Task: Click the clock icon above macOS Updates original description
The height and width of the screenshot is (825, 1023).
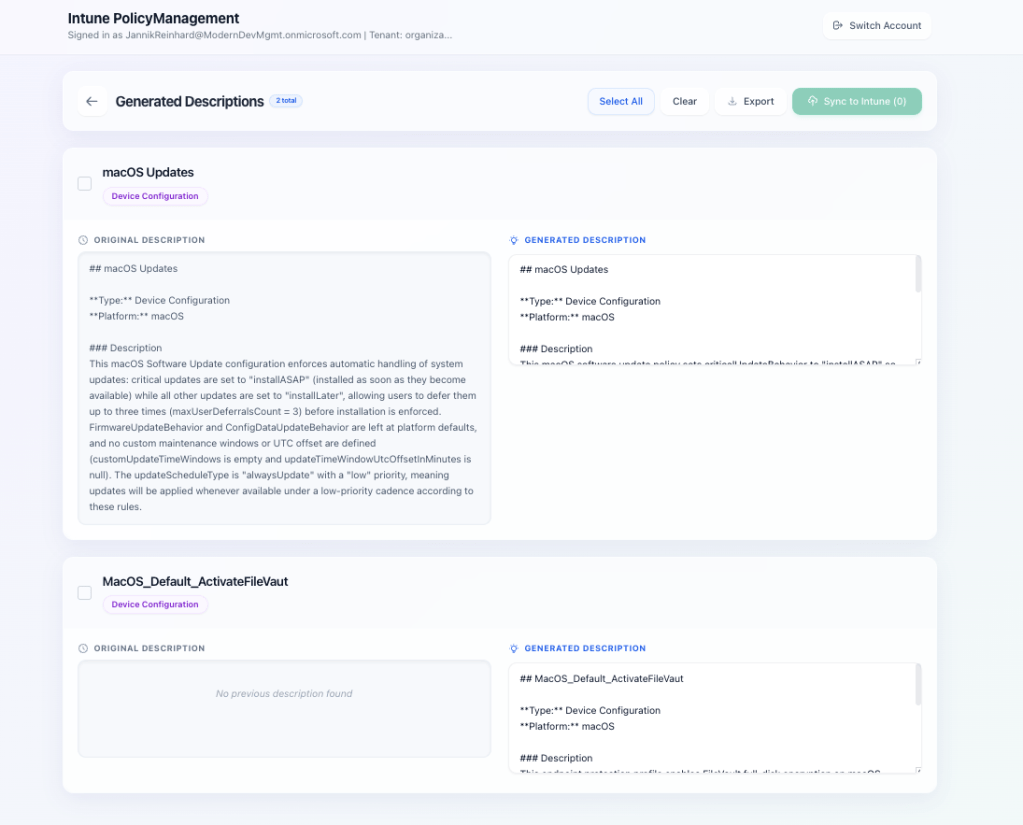Action: pyautogui.click(x=83, y=240)
